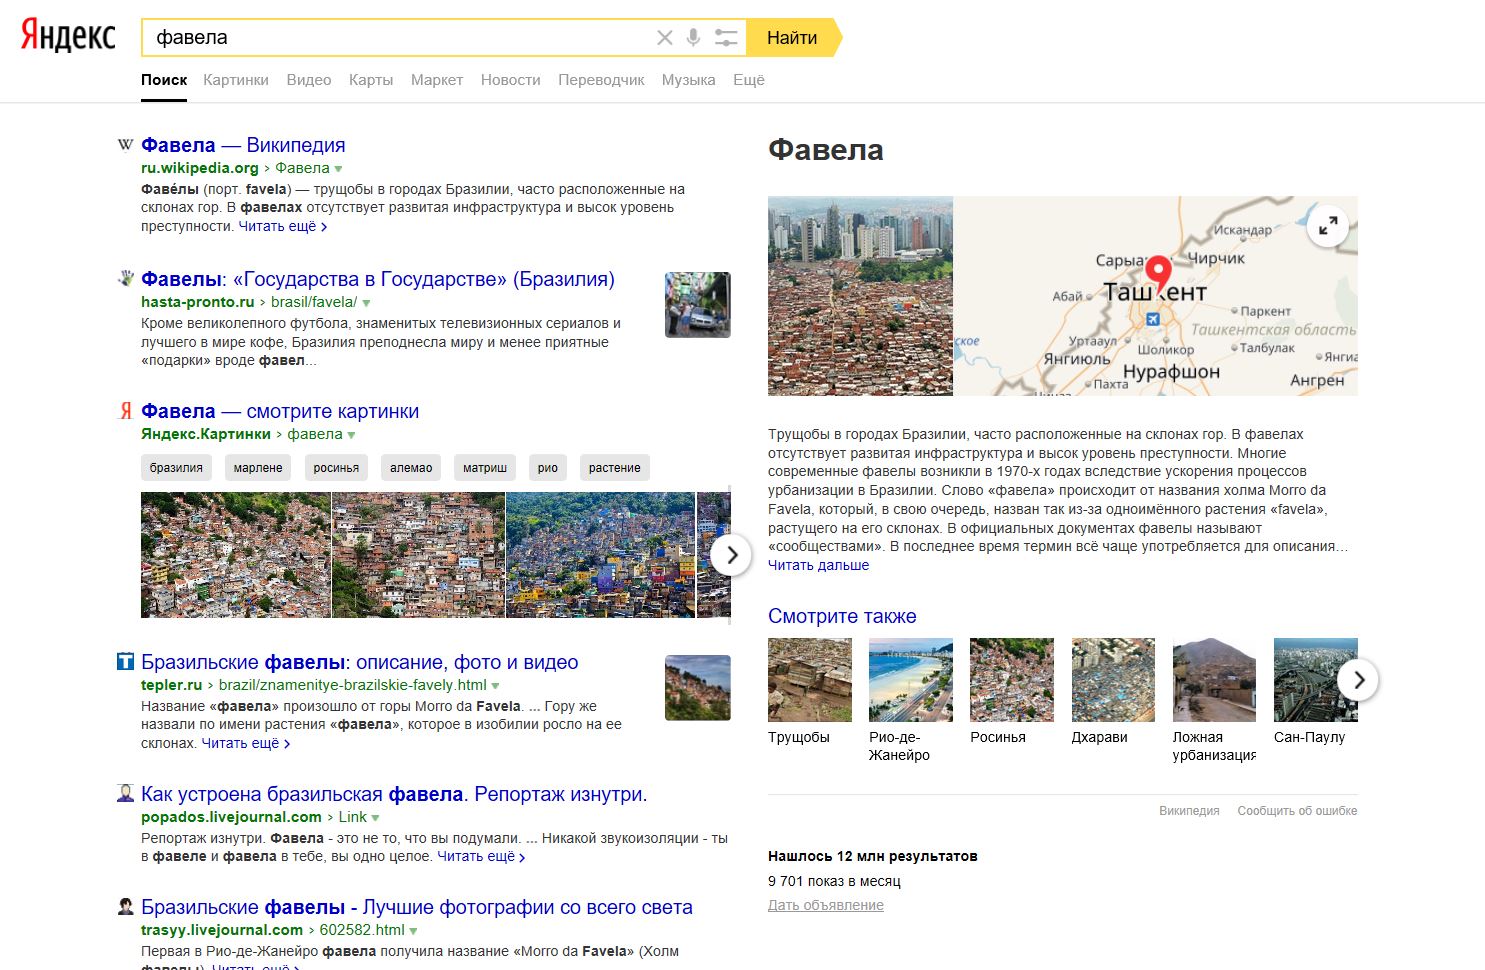Click the red map pin on Tashkent

point(1157,272)
